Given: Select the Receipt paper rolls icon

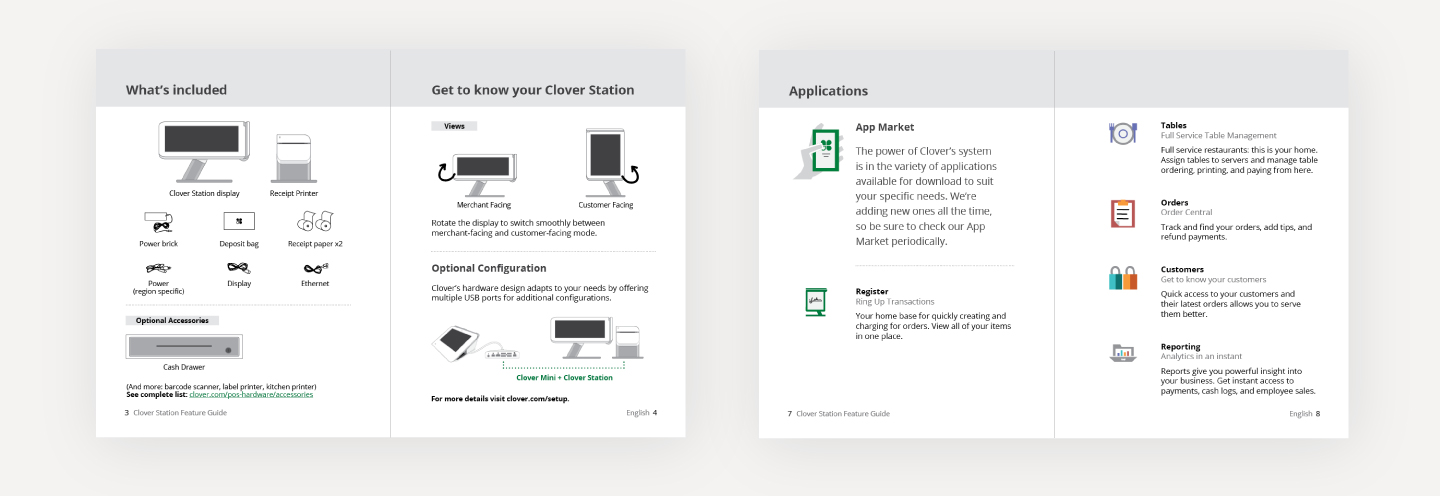Looking at the screenshot, I should [315, 222].
